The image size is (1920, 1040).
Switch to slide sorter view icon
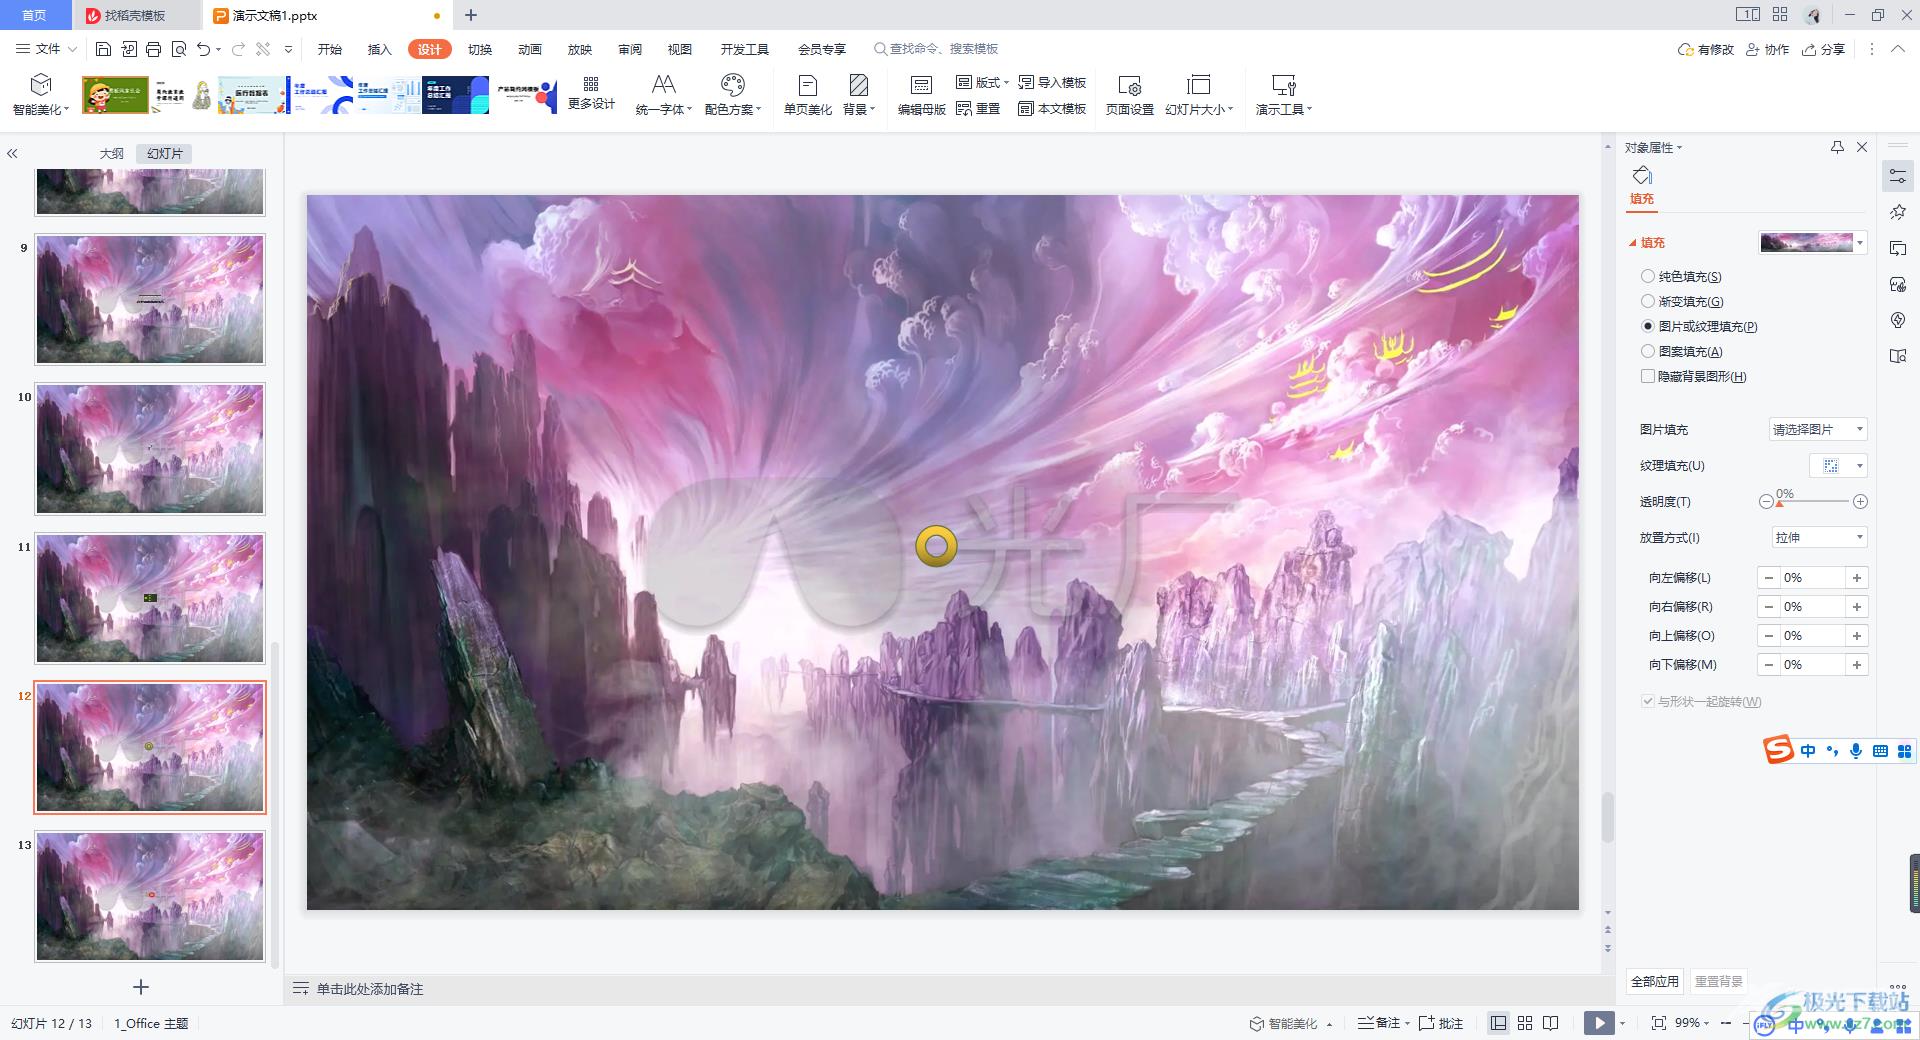(x=1525, y=1023)
